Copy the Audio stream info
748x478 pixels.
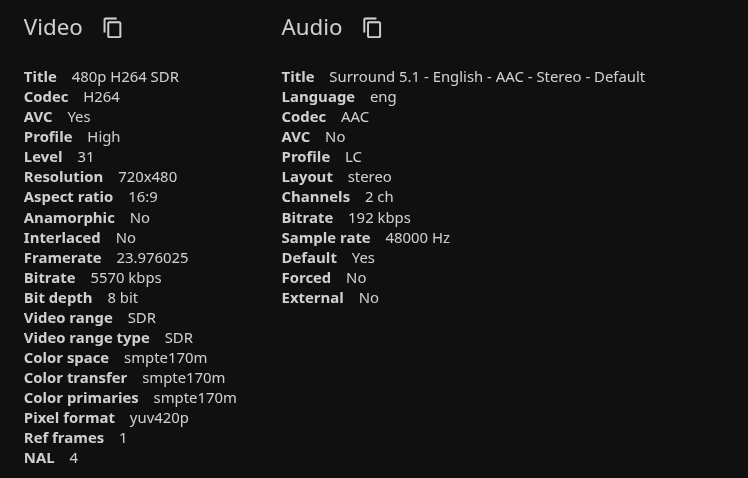(x=372, y=28)
